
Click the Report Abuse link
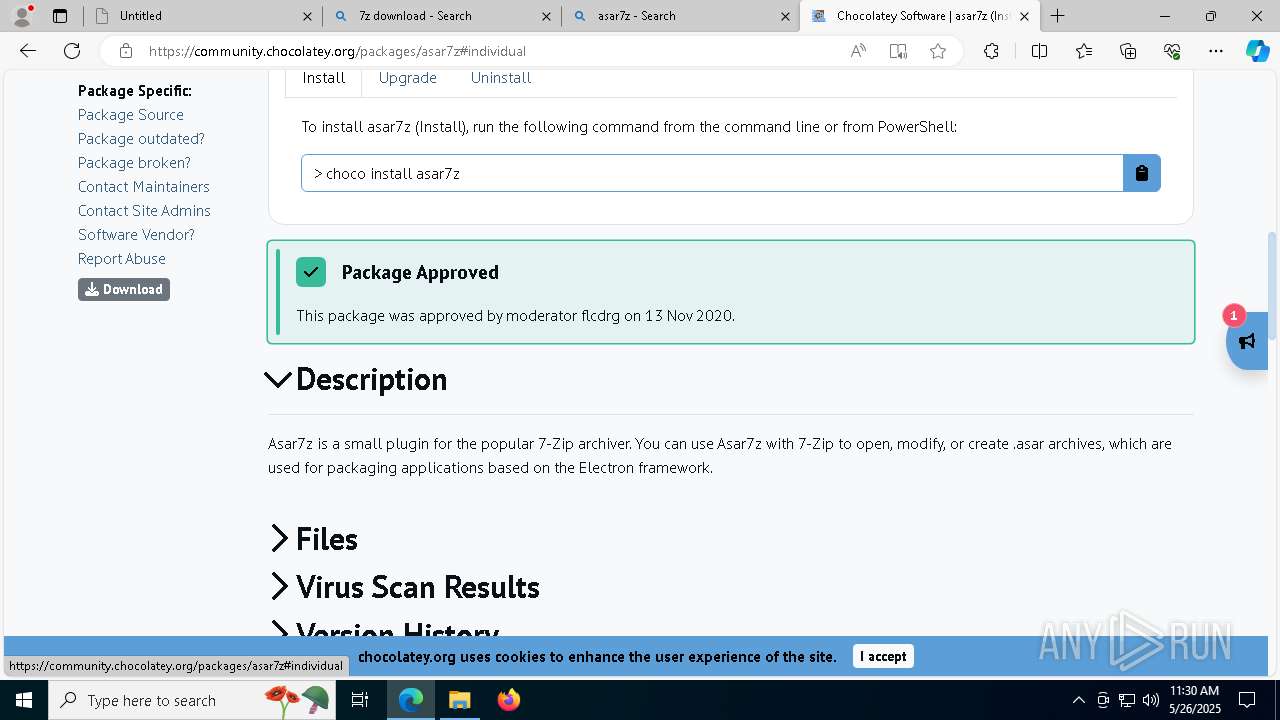click(x=122, y=259)
